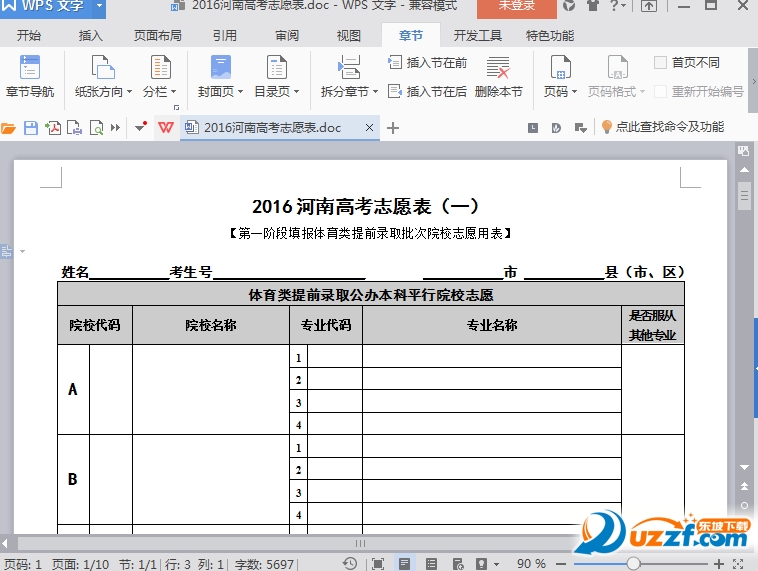Image resolution: width=758 pixels, height=571 pixels.
Task: Click the help question mark icon
Action: coord(614,5)
